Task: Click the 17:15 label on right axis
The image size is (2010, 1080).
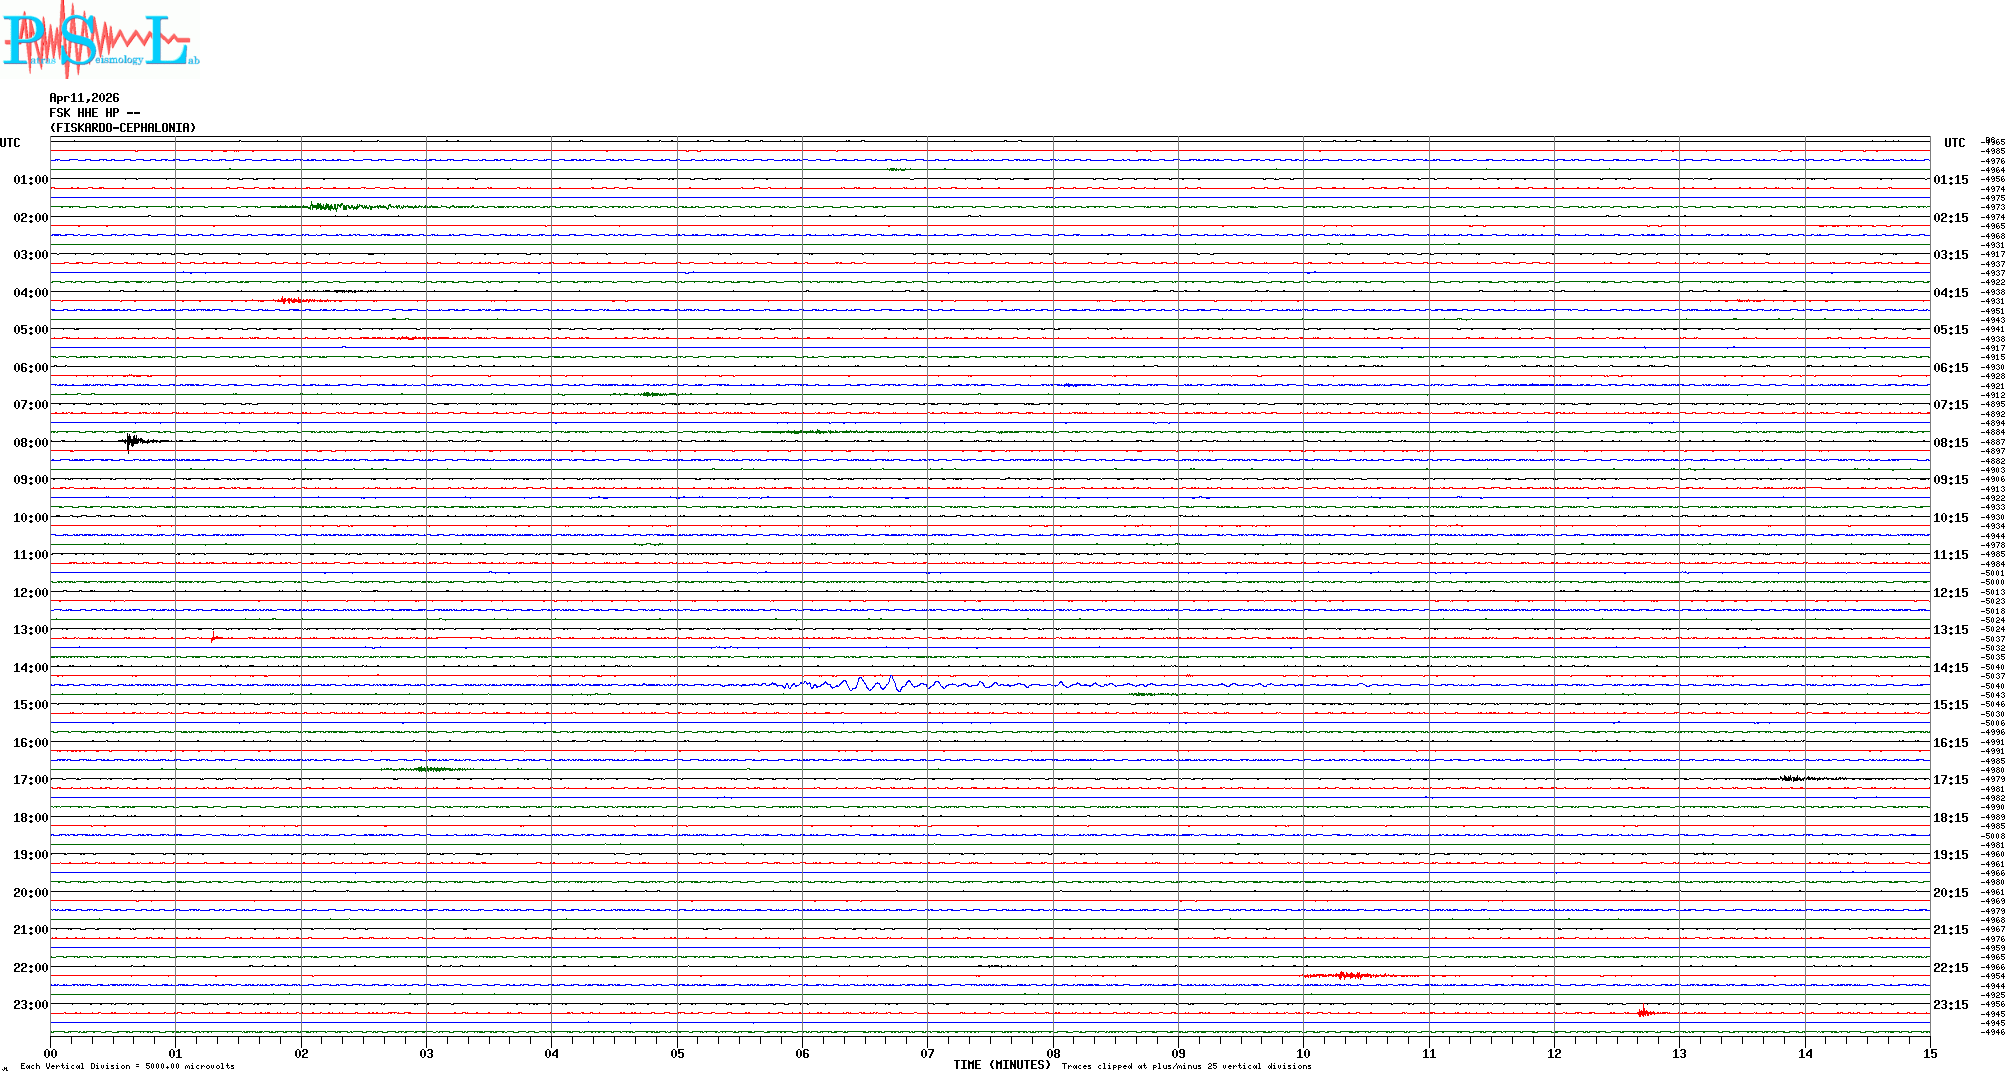Action: (x=1950, y=780)
